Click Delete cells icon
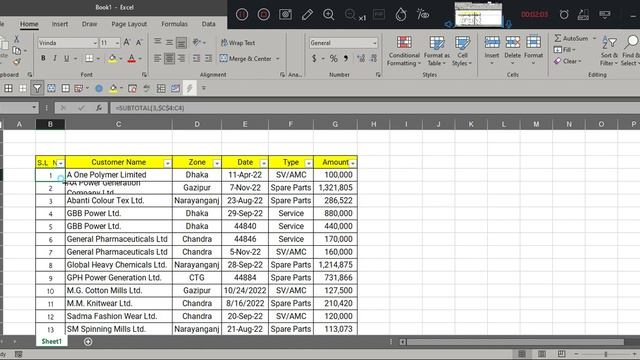 point(513,42)
